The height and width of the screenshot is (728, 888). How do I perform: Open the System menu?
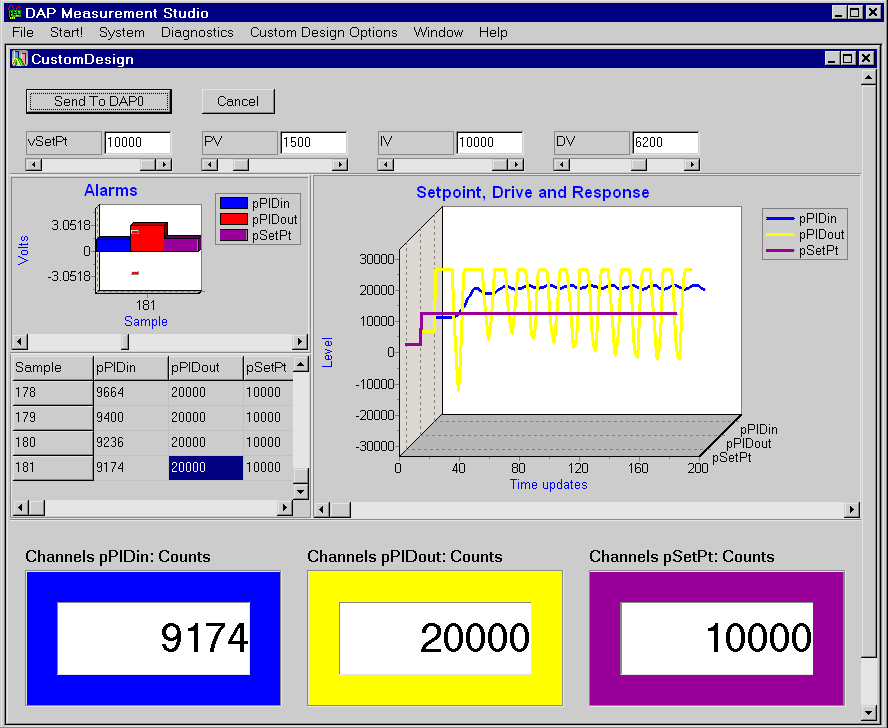120,32
